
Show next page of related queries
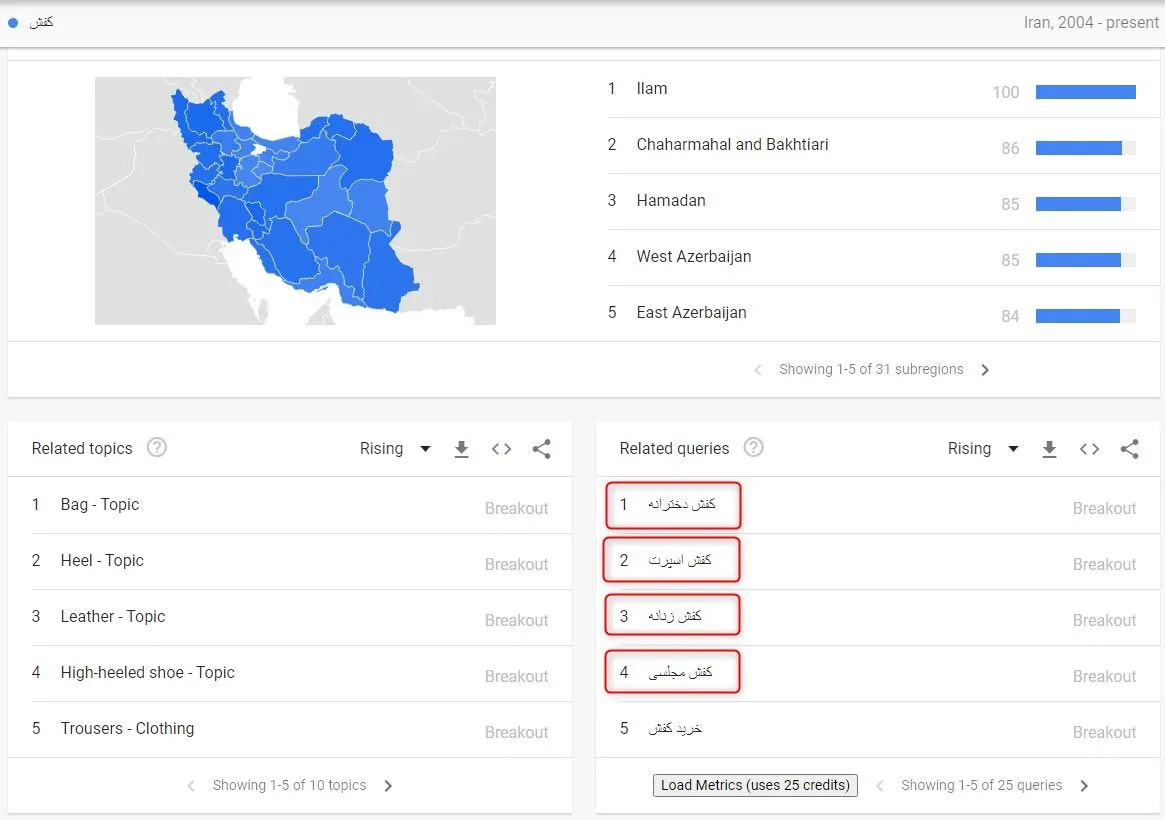1084,786
